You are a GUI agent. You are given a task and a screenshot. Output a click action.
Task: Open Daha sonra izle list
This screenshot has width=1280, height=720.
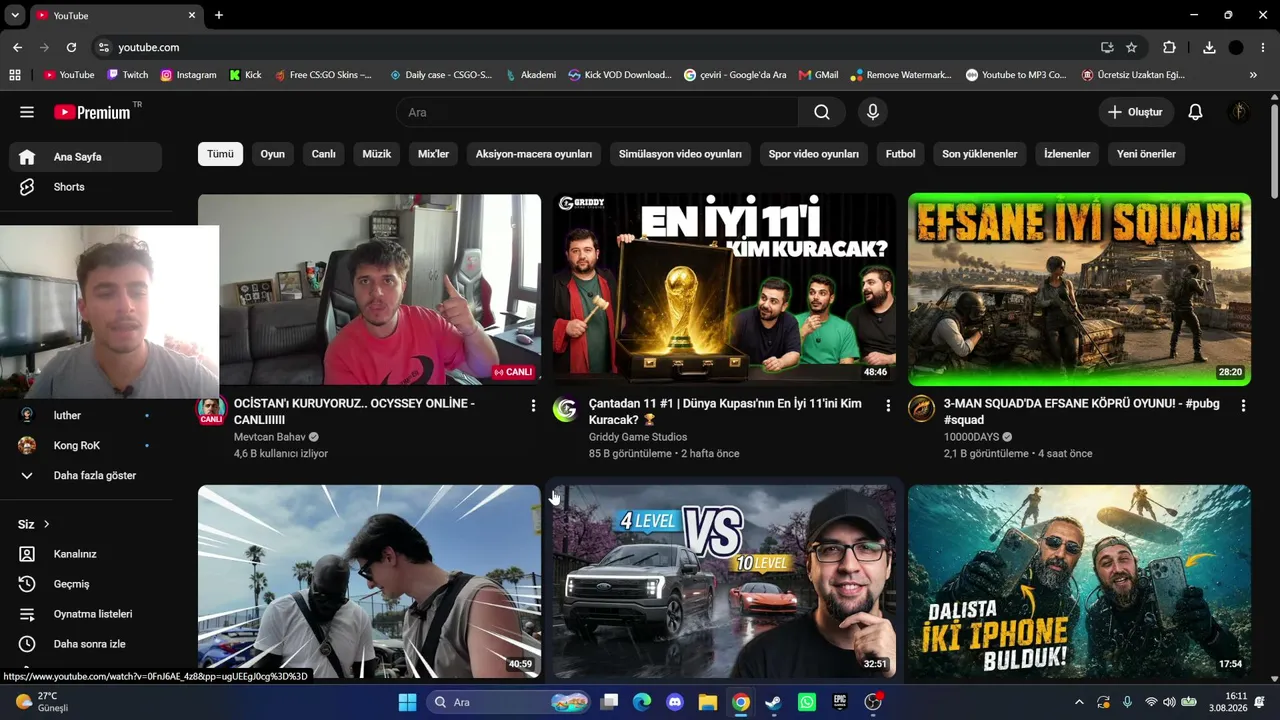point(86,644)
